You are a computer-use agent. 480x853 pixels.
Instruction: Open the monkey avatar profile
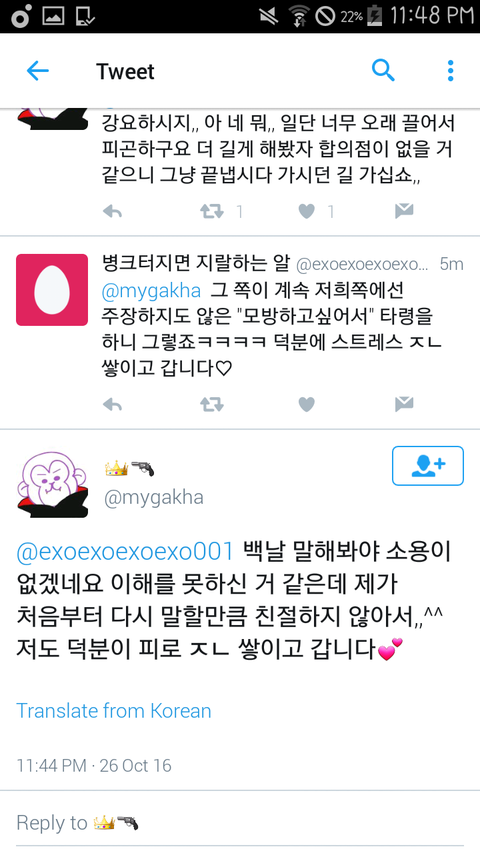pyautogui.click(x=52, y=484)
